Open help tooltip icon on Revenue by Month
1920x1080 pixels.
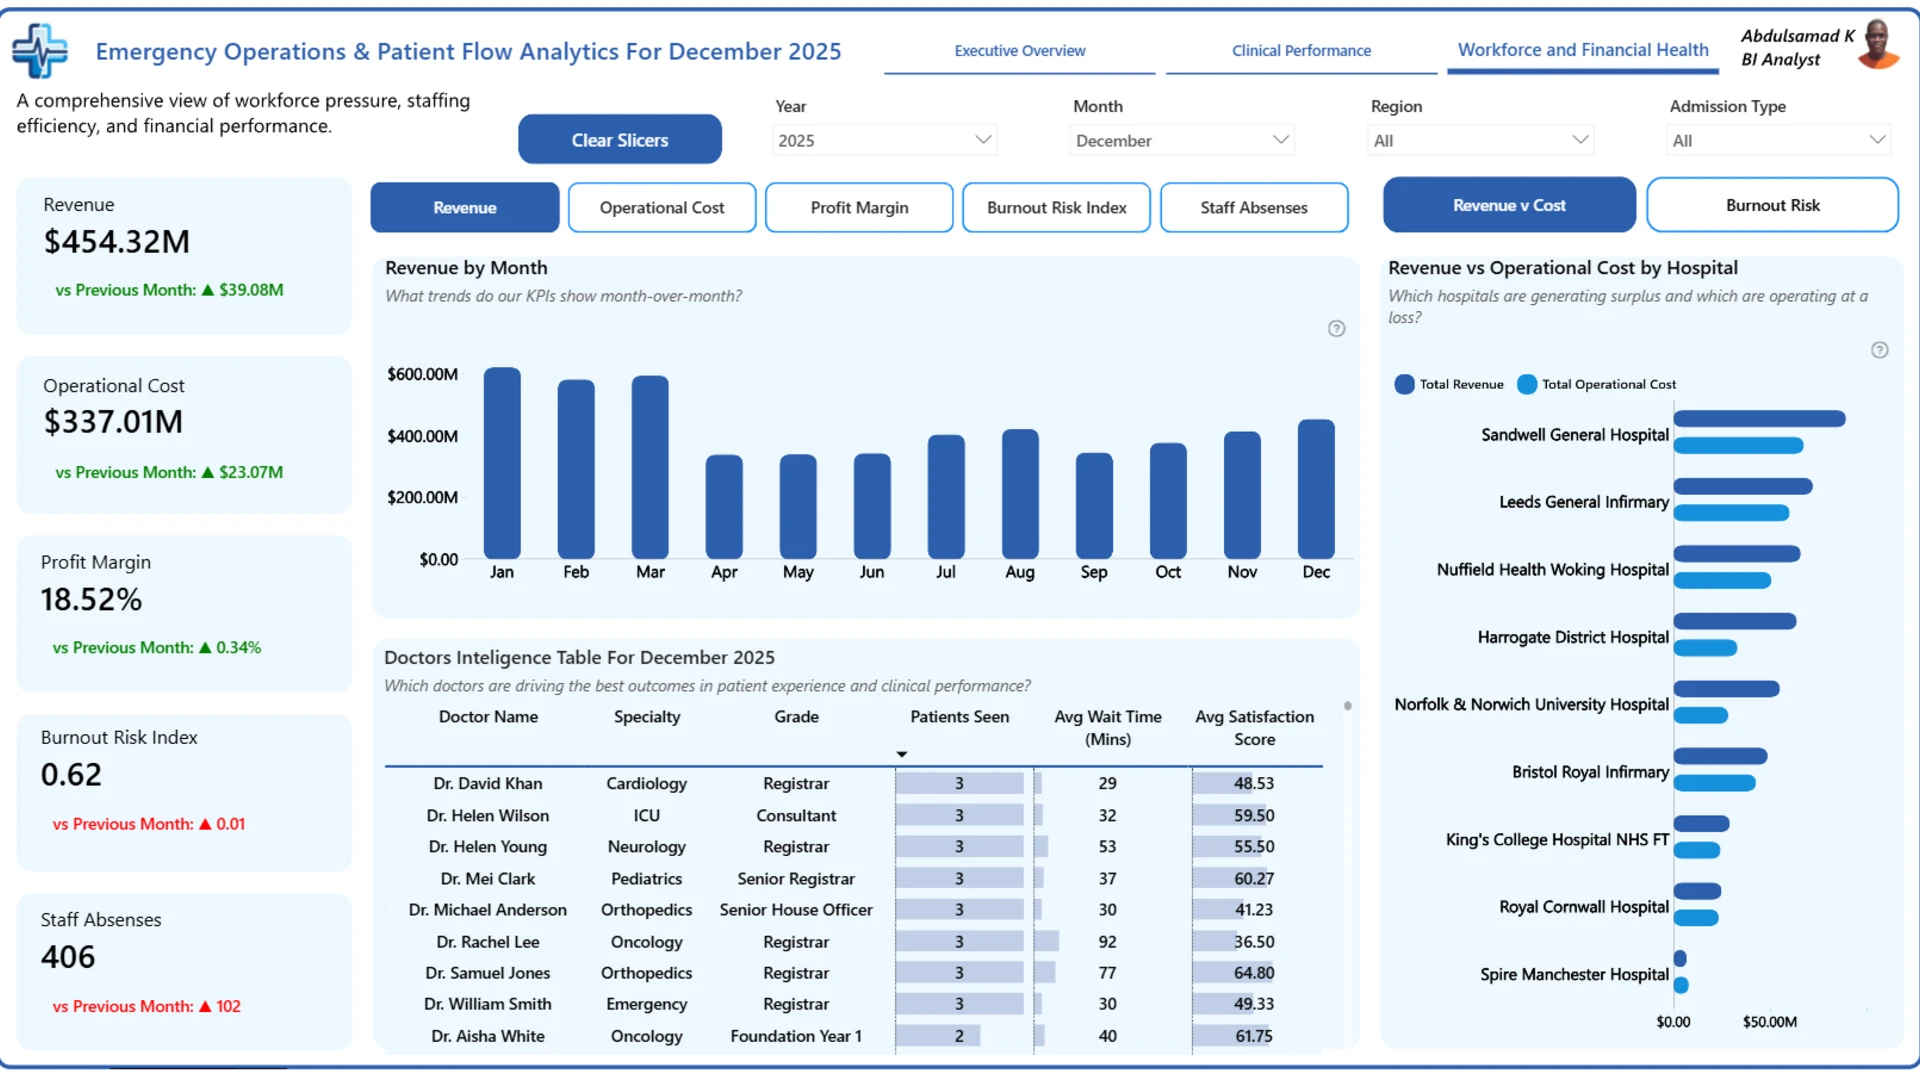click(x=1336, y=329)
